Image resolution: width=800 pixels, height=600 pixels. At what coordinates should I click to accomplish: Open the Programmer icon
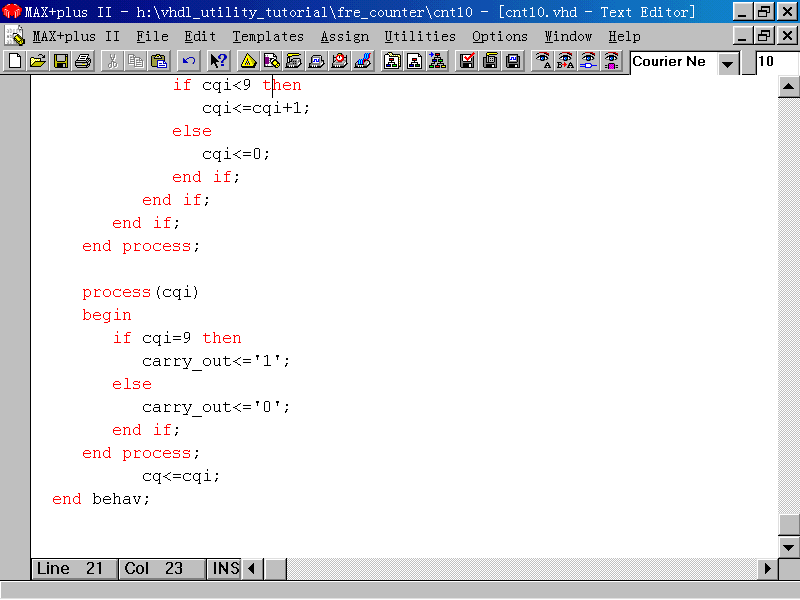tap(363, 61)
